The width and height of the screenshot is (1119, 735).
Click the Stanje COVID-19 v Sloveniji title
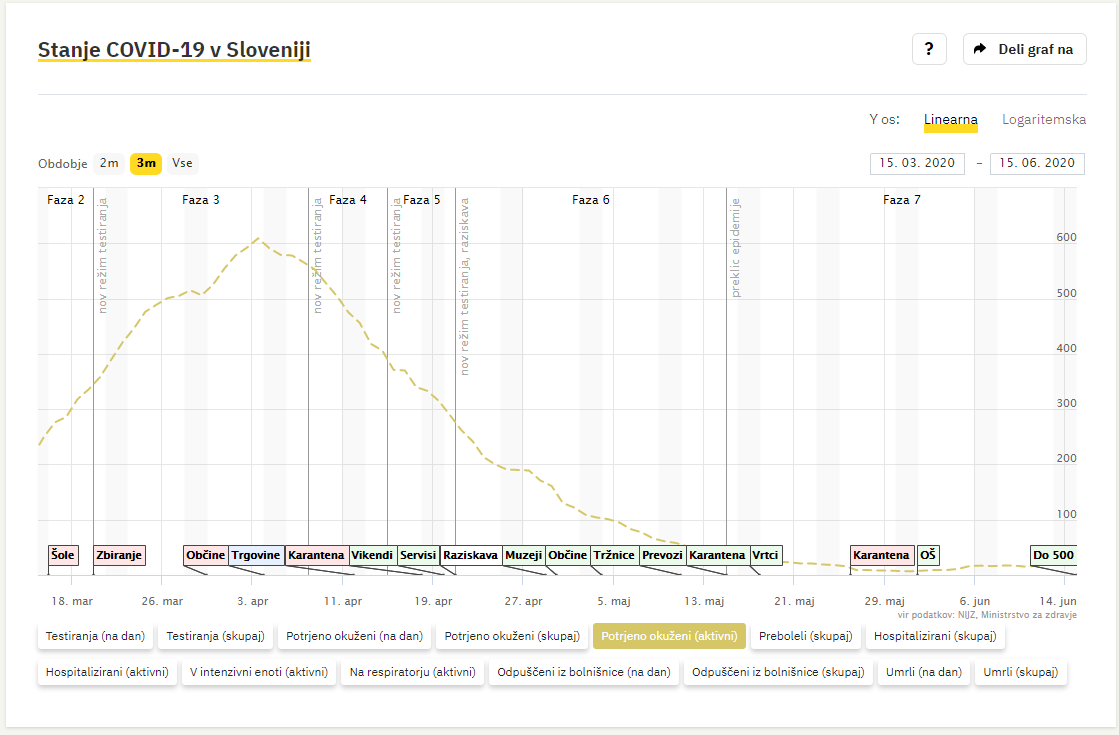click(x=174, y=50)
